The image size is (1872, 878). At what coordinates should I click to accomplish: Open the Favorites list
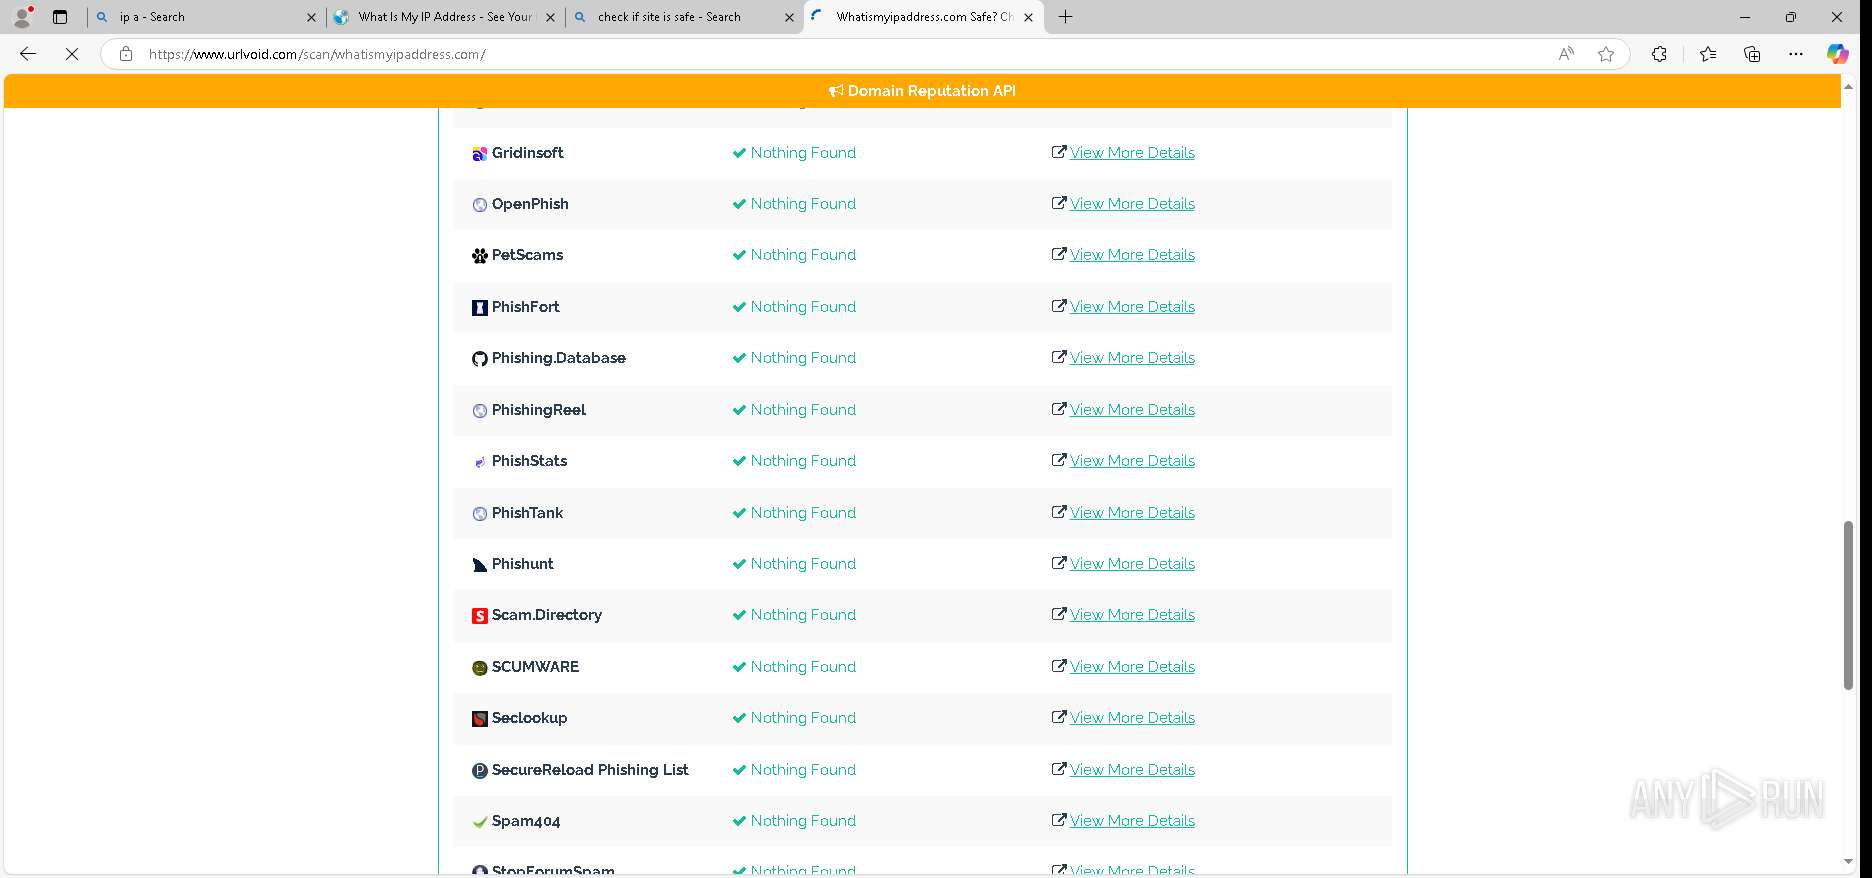1708,54
